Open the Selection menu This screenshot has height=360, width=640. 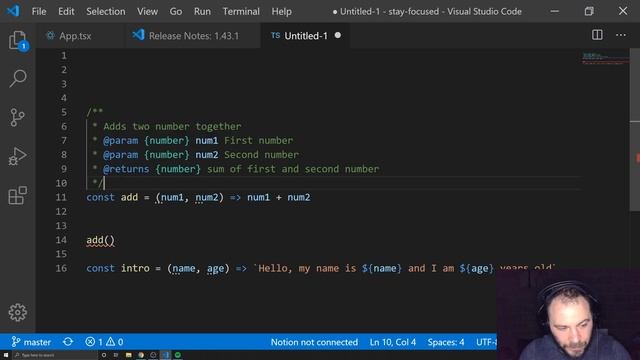coord(106,11)
